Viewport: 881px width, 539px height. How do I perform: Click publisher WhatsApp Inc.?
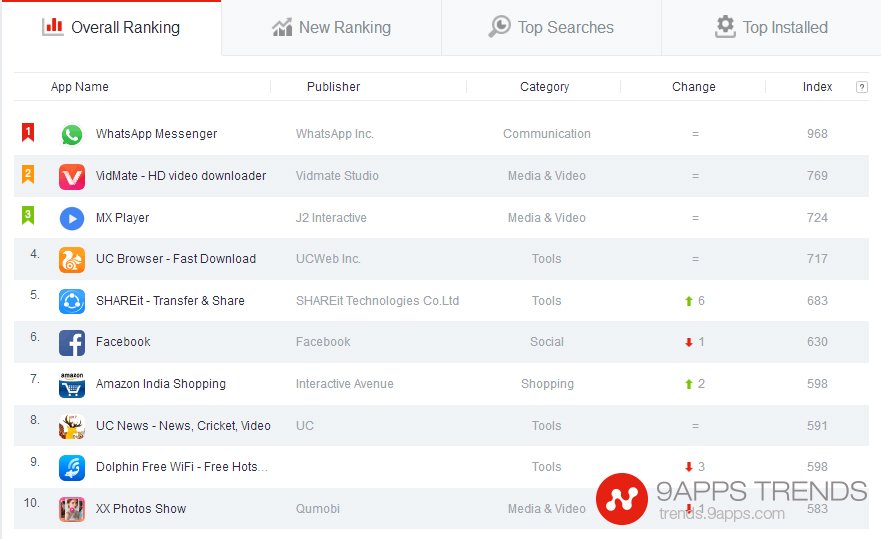pyautogui.click(x=335, y=134)
